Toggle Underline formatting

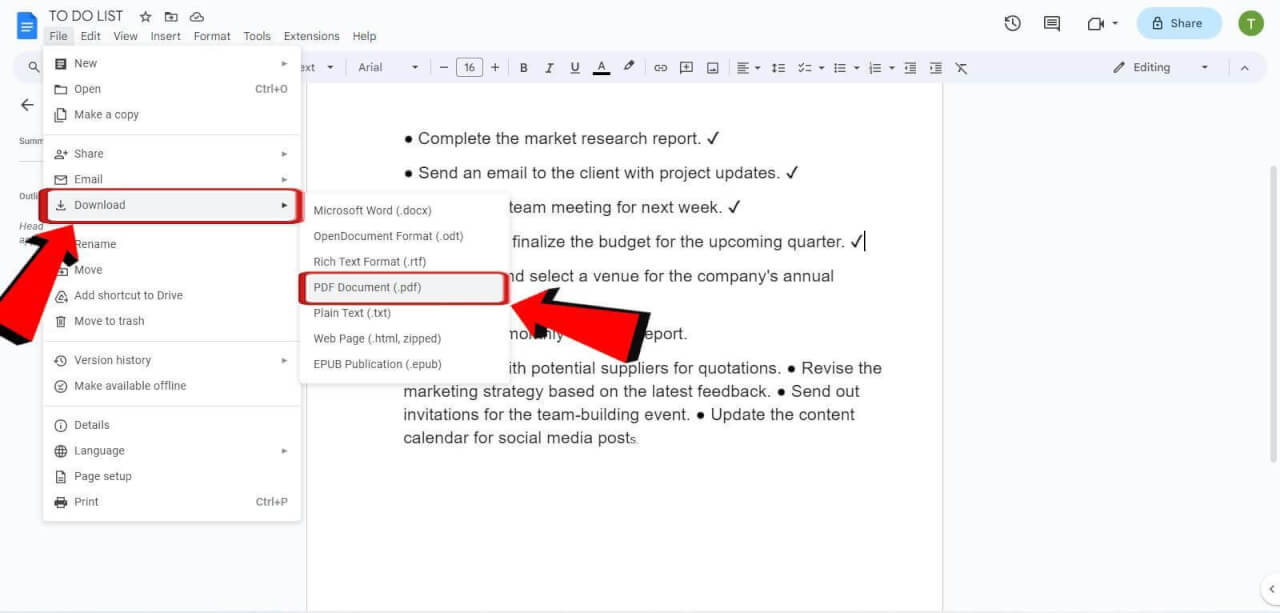(x=575, y=67)
